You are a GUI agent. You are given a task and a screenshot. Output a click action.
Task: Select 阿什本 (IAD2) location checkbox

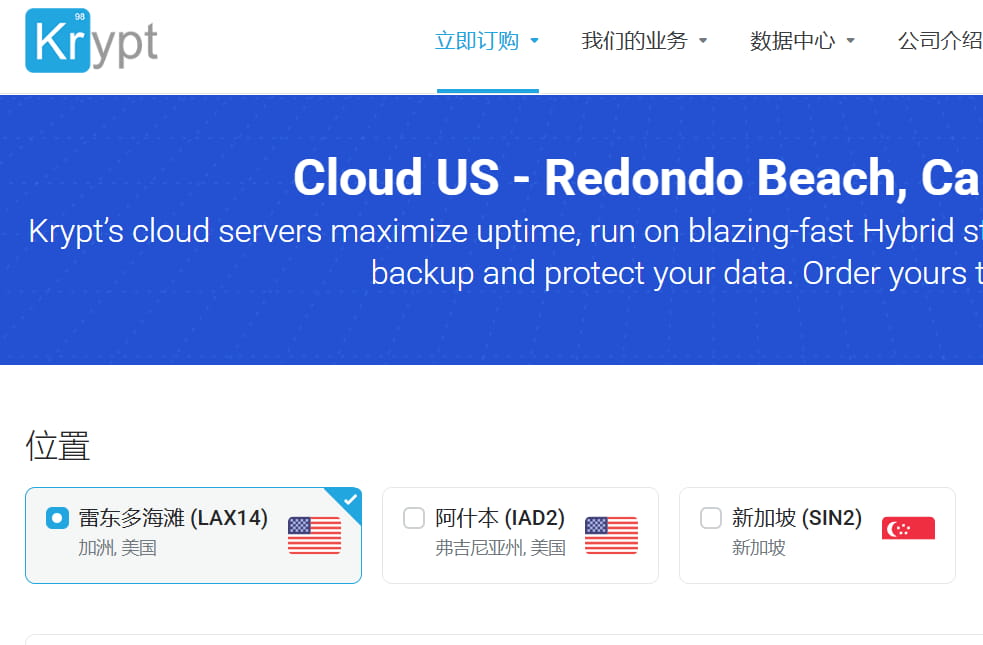(414, 518)
